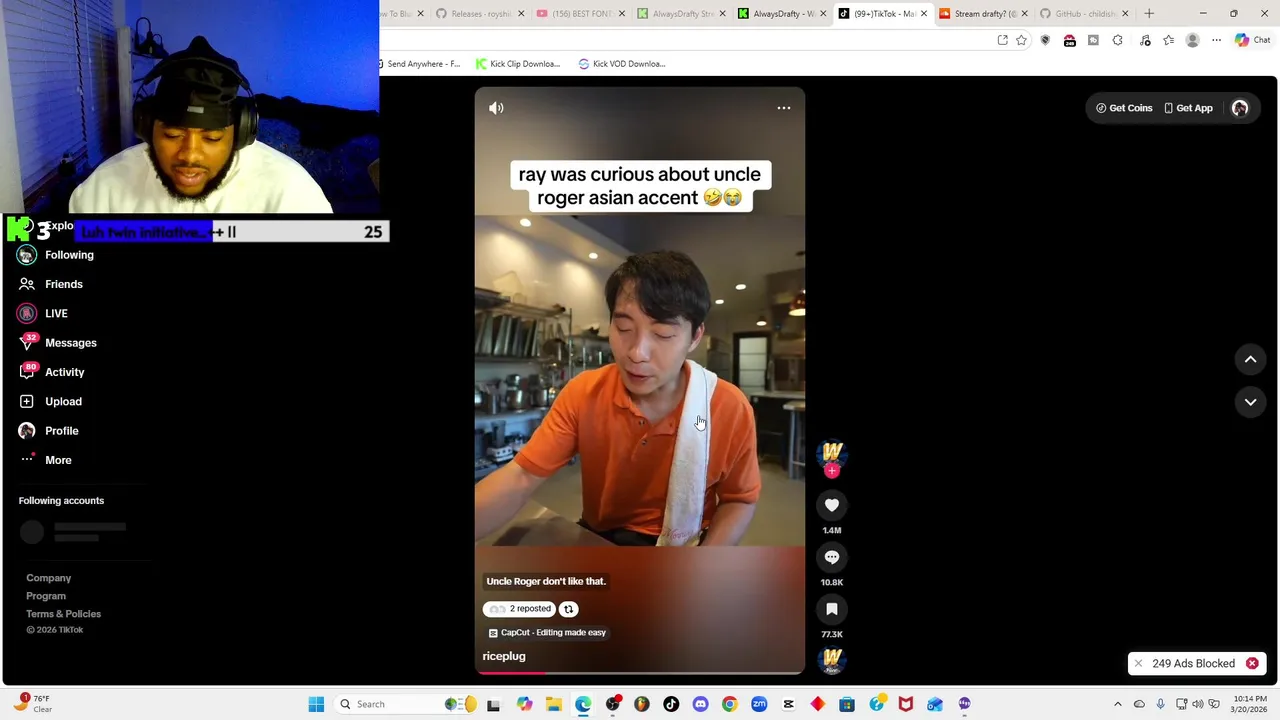Click the Company footer link
Image resolution: width=1280 pixels, height=720 pixels.
[x=48, y=578]
